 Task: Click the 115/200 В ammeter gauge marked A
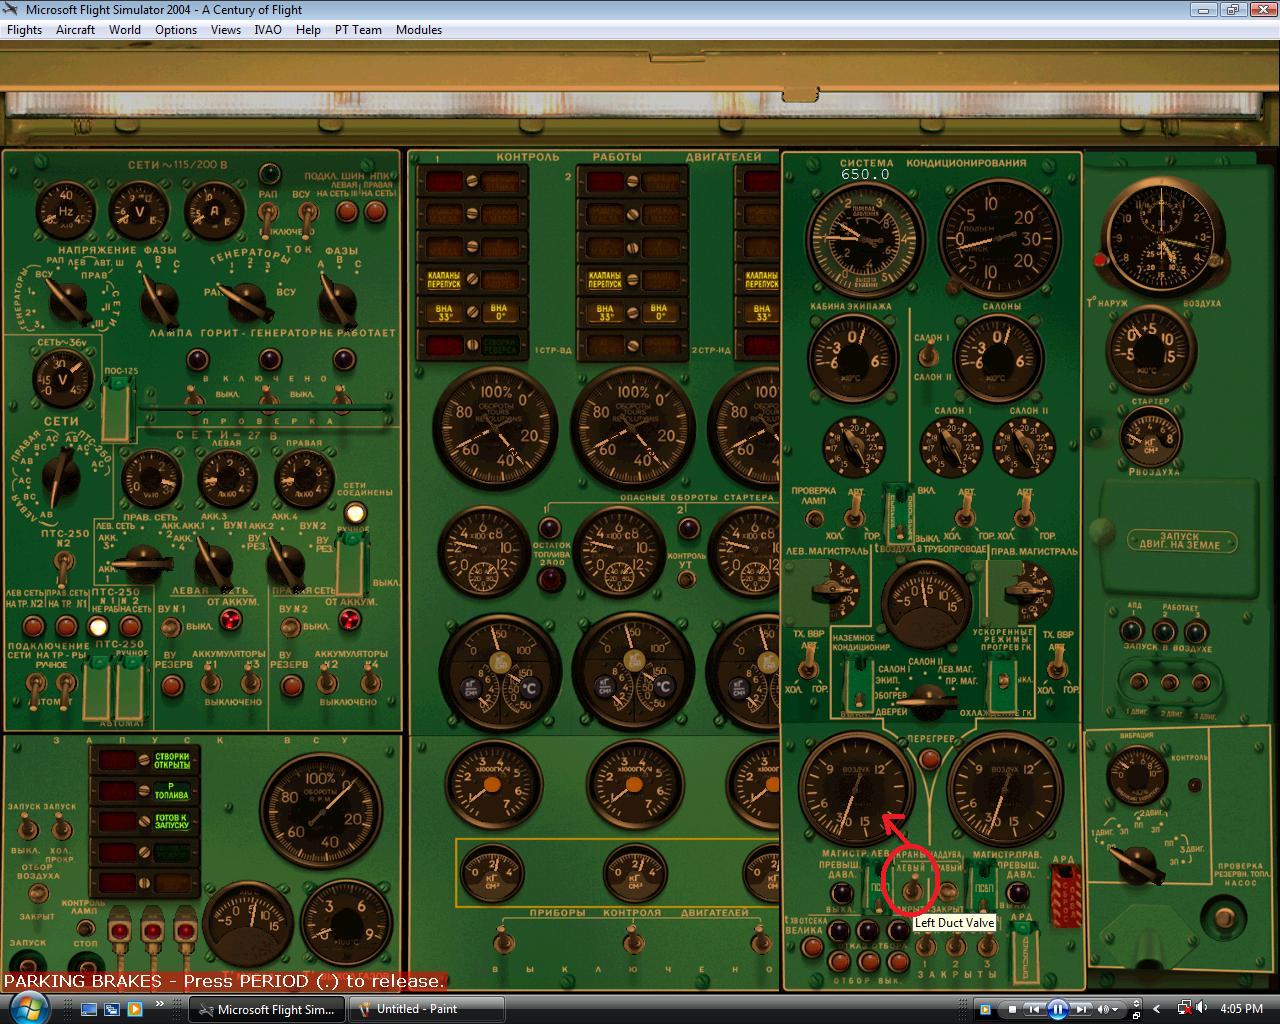[x=215, y=210]
